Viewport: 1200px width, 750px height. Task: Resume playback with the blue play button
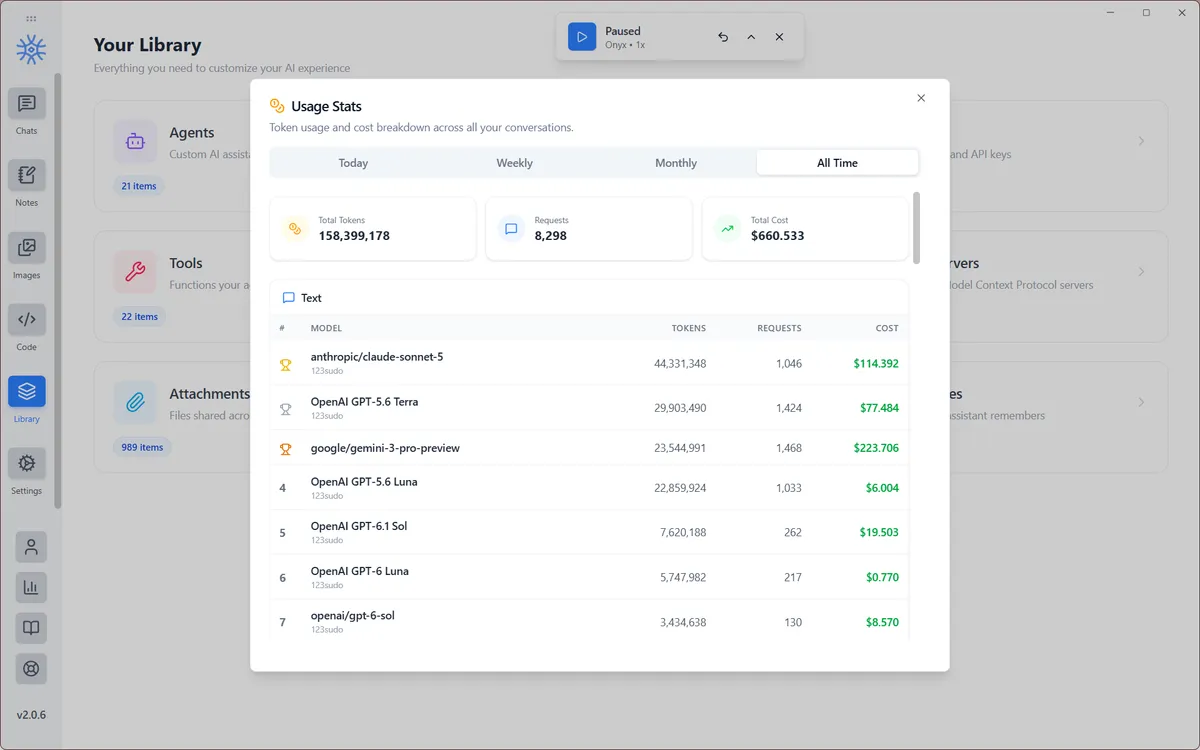click(x=582, y=37)
